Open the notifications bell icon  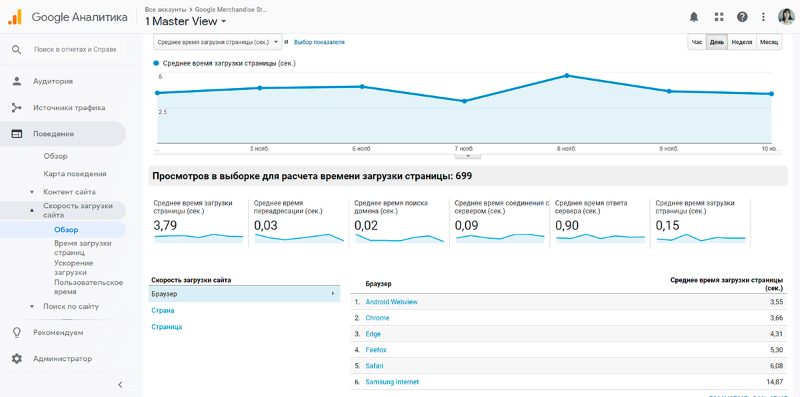click(693, 17)
